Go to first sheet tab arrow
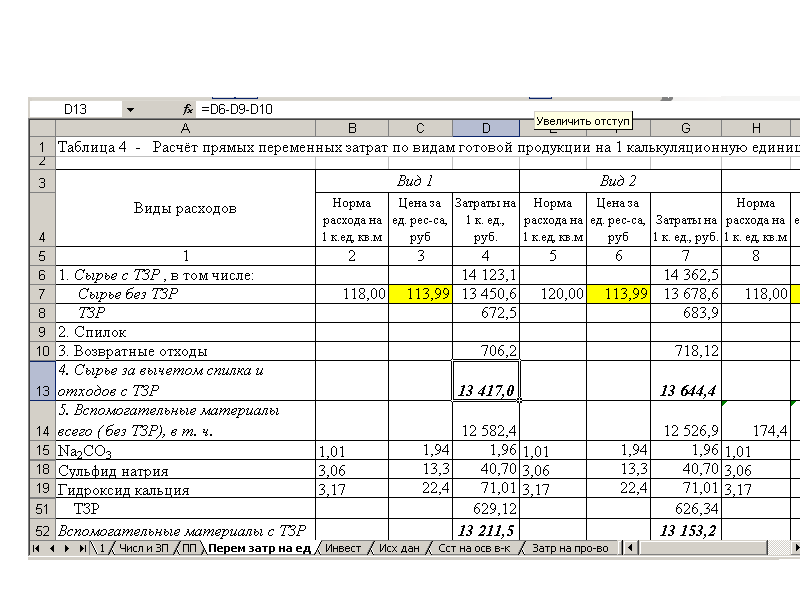800x600 pixels. 36,548
